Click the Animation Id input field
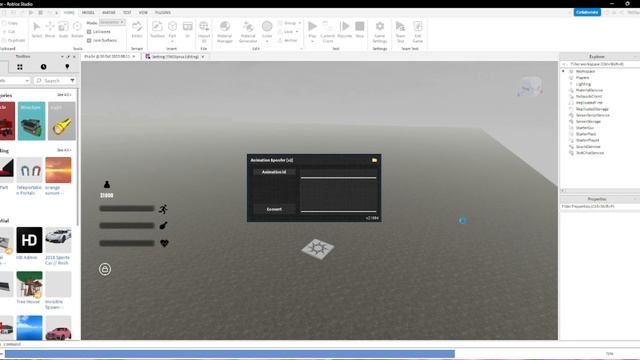Viewport: 640px width, 360px height. tap(338, 173)
